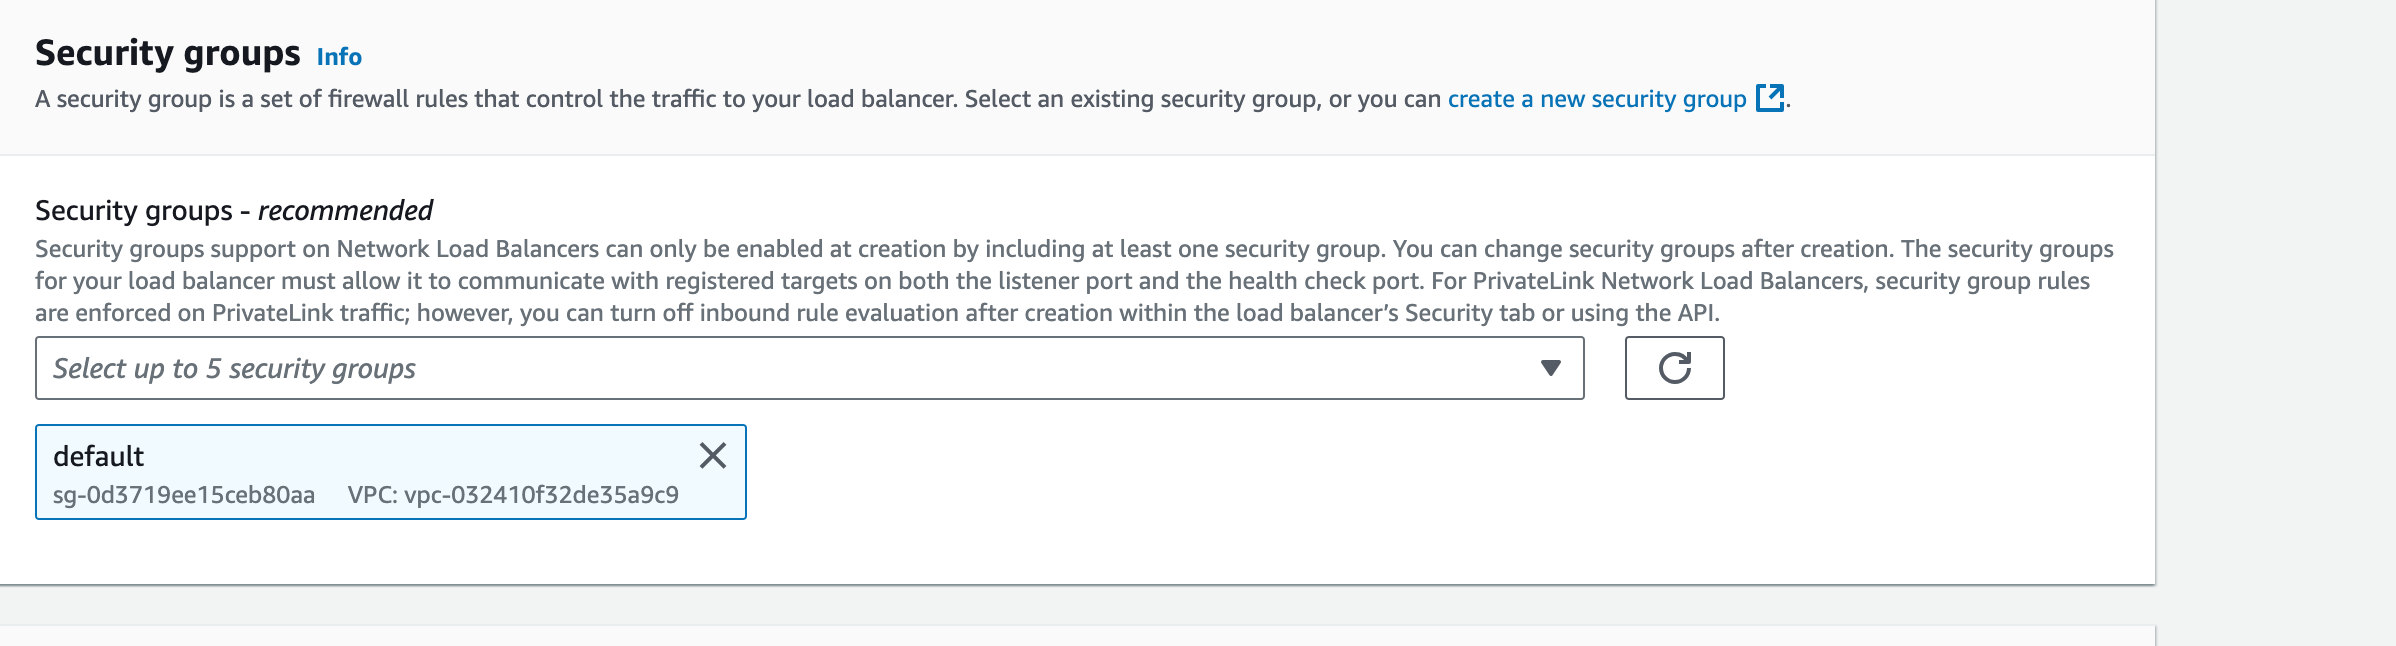Click the next panel below Security groups
The image size is (2396, 646).
click(1077, 636)
